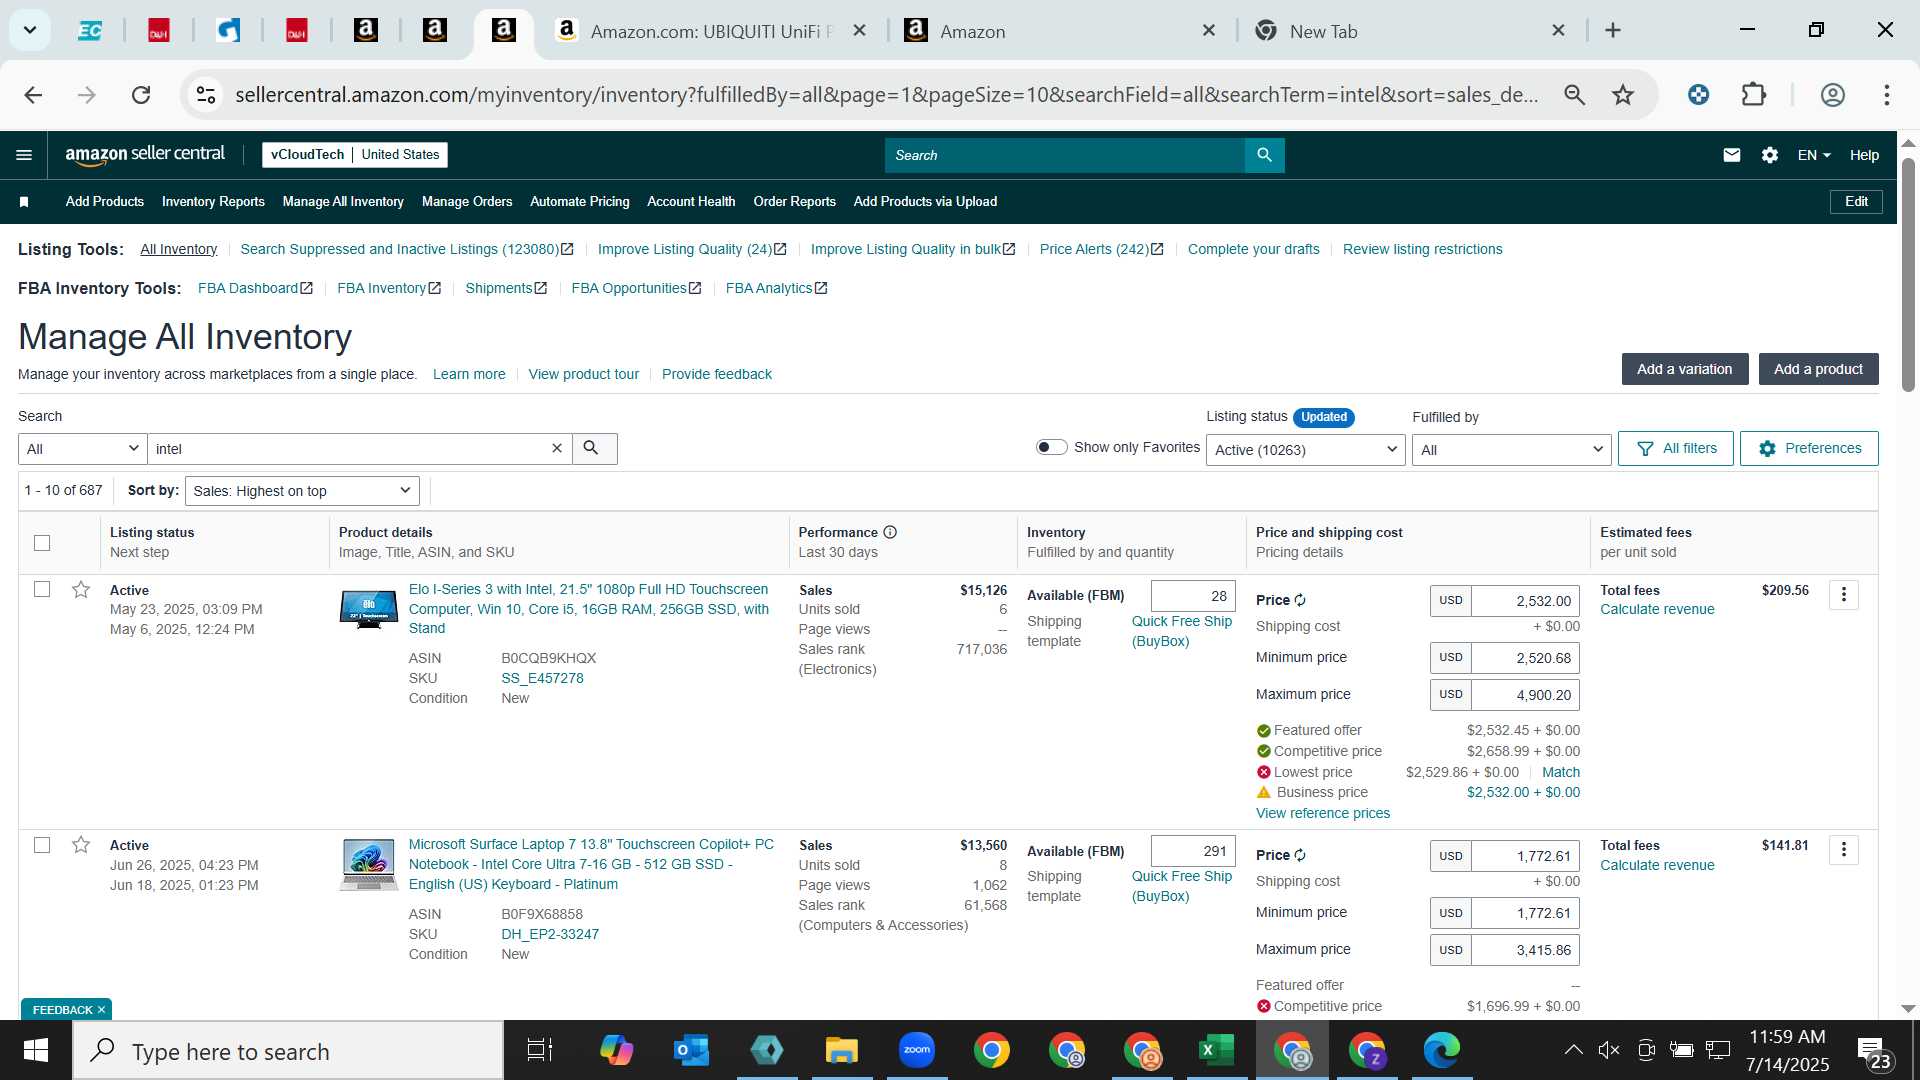1920x1080 pixels.
Task: Show hidden system tray icons
Action: 1573,1050
